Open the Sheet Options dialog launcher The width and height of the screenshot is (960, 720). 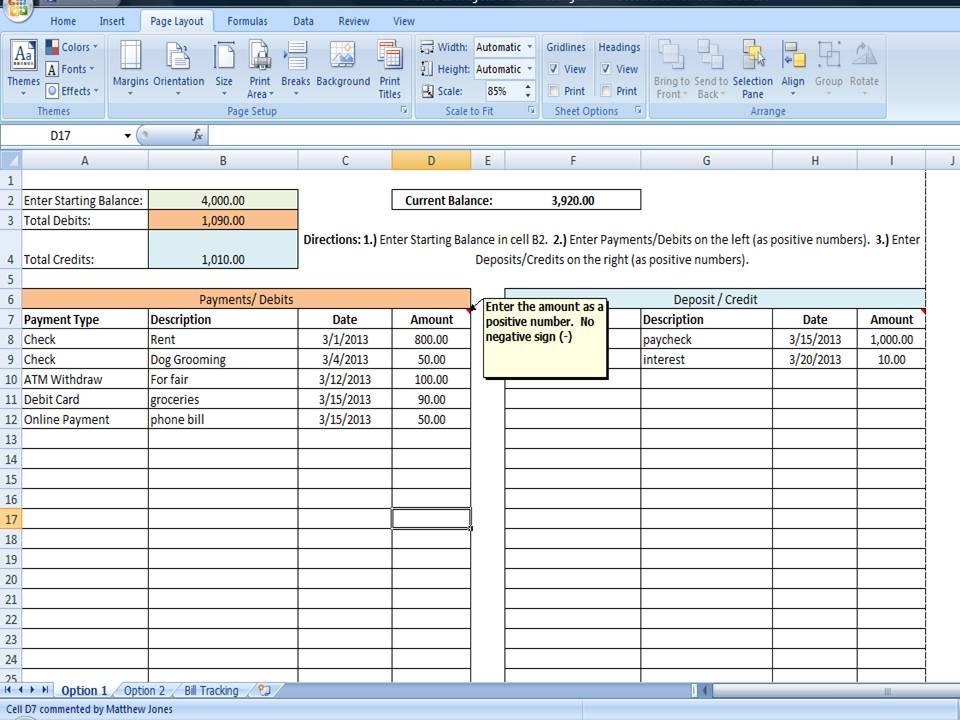(x=637, y=111)
